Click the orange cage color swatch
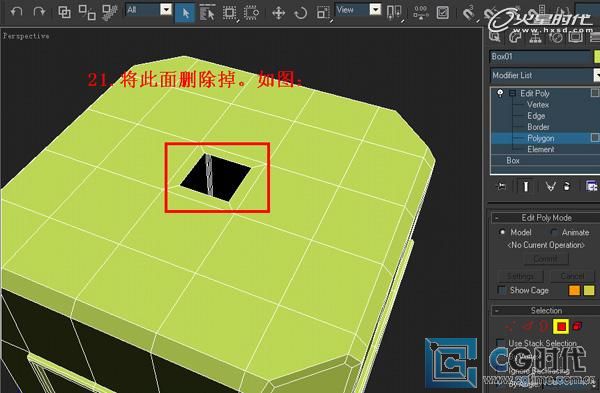This screenshot has height=393, width=600. pyautogui.click(x=574, y=290)
